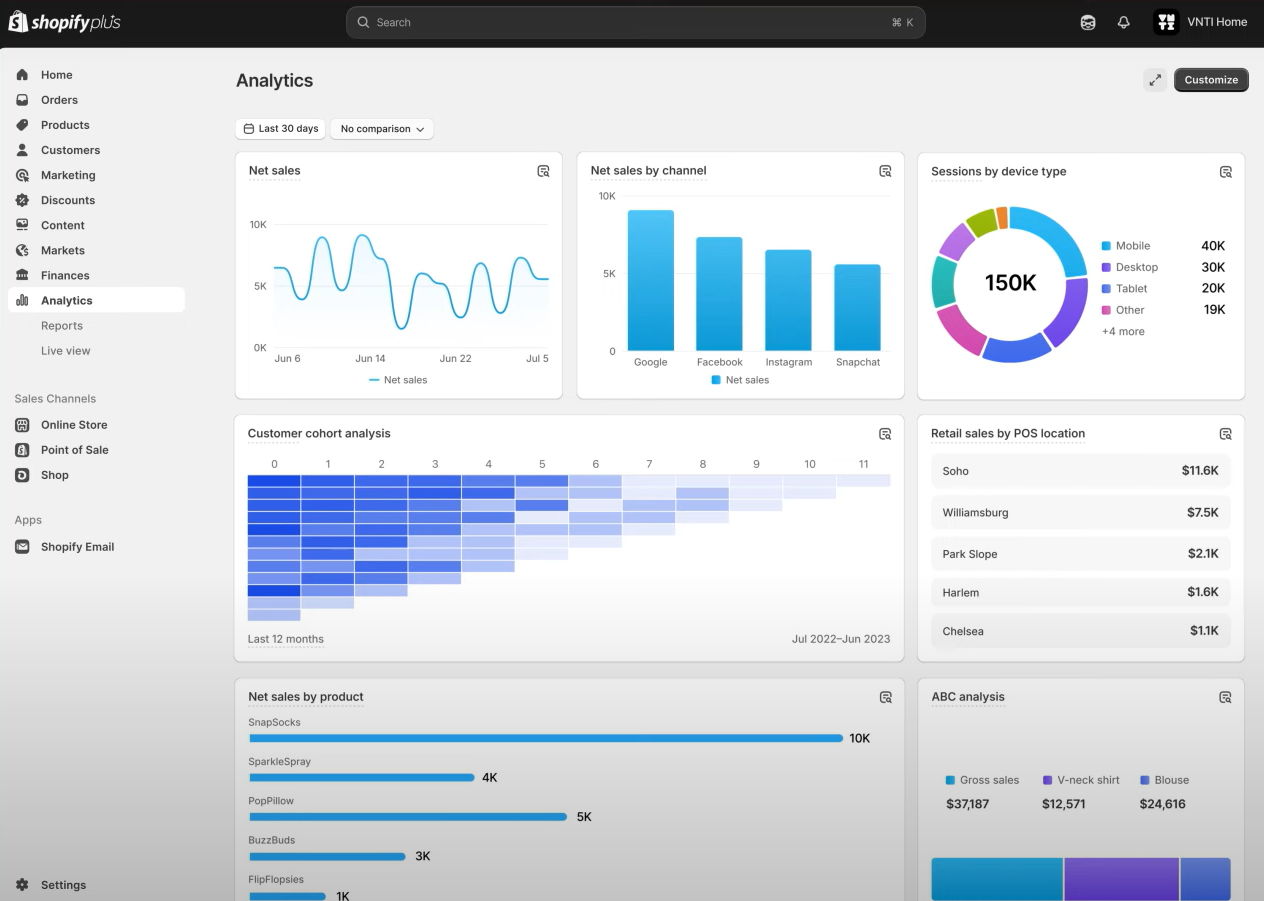Open report icon on Net sales by channel
Screen dimensions: 1264x901
click(x=885, y=171)
